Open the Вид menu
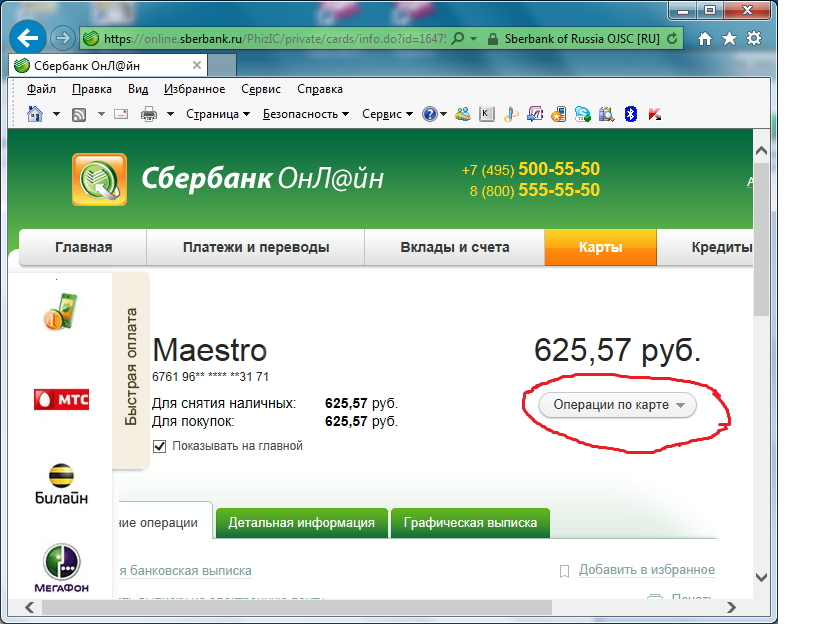This screenshot has height=624, width=819. (x=138, y=89)
